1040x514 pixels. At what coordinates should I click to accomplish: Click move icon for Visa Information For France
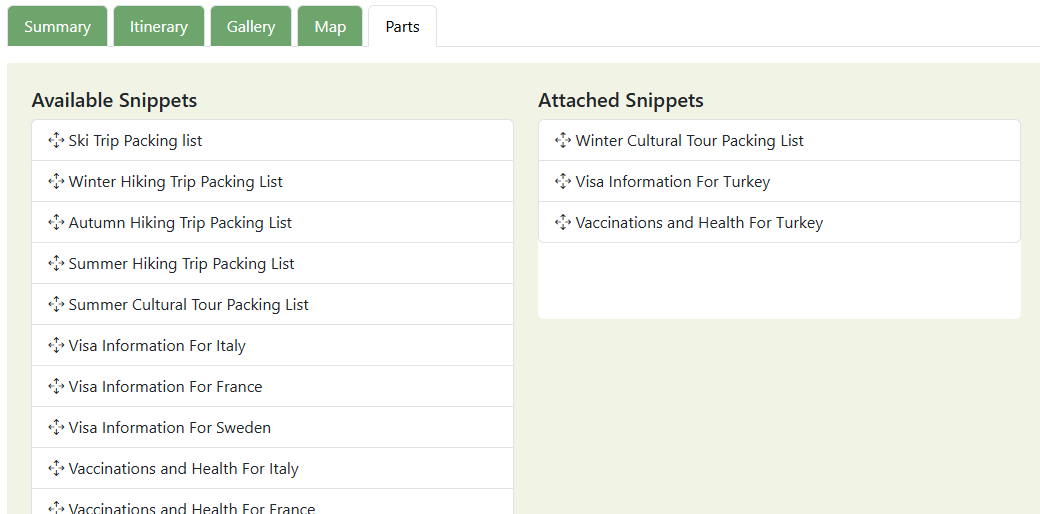[x=56, y=386]
